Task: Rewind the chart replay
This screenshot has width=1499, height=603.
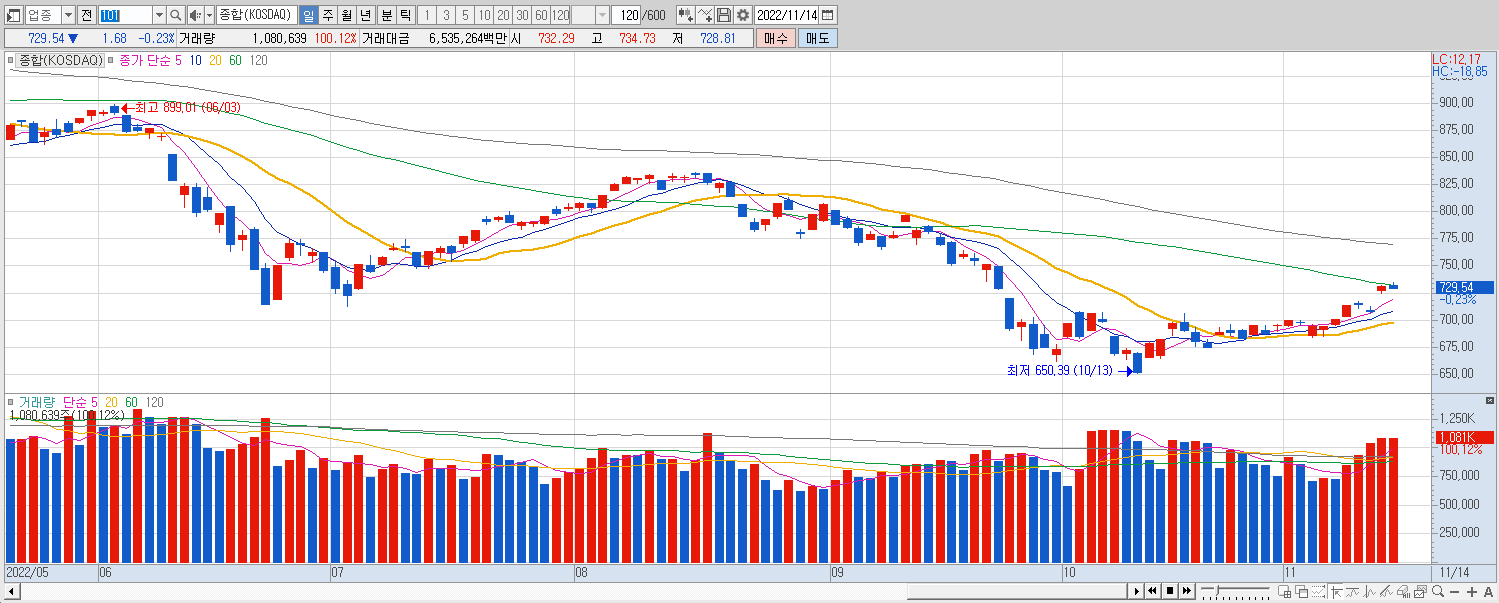Action: tap(1152, 592)
